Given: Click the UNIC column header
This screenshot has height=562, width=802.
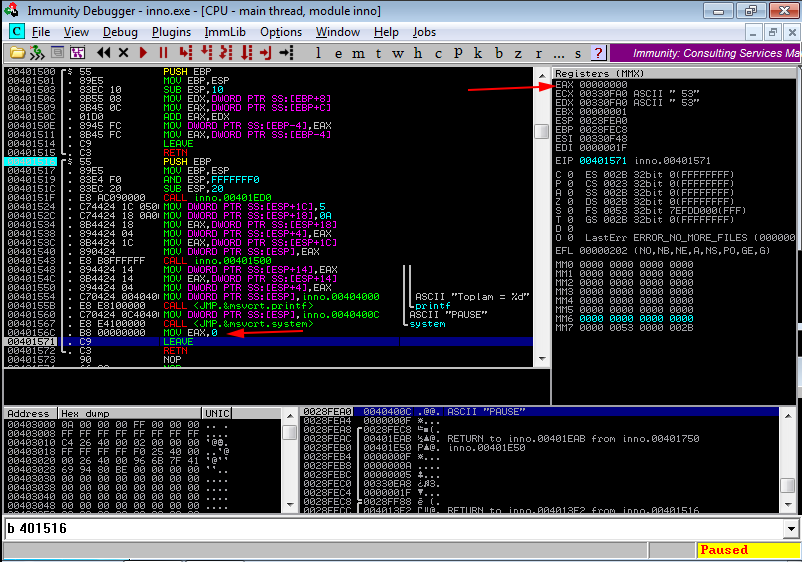Looking at the screenshot, I should [217, 413].
